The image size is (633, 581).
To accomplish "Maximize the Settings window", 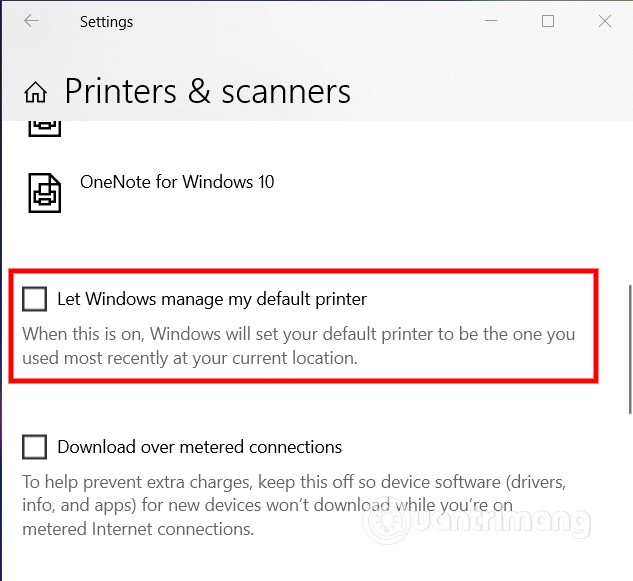I will click(548, 21).
